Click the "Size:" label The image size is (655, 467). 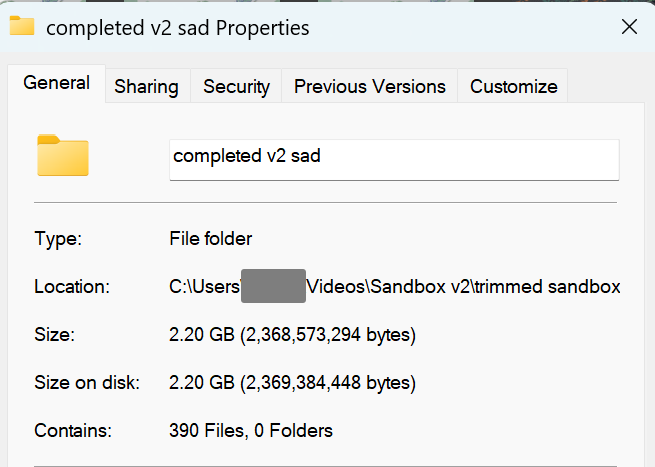54,335
